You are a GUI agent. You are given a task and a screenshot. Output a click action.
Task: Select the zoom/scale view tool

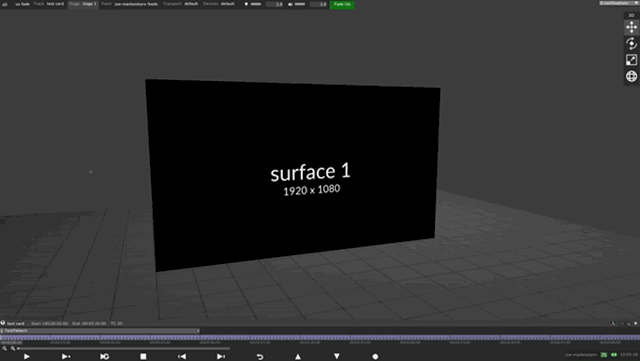pos(631,60)
